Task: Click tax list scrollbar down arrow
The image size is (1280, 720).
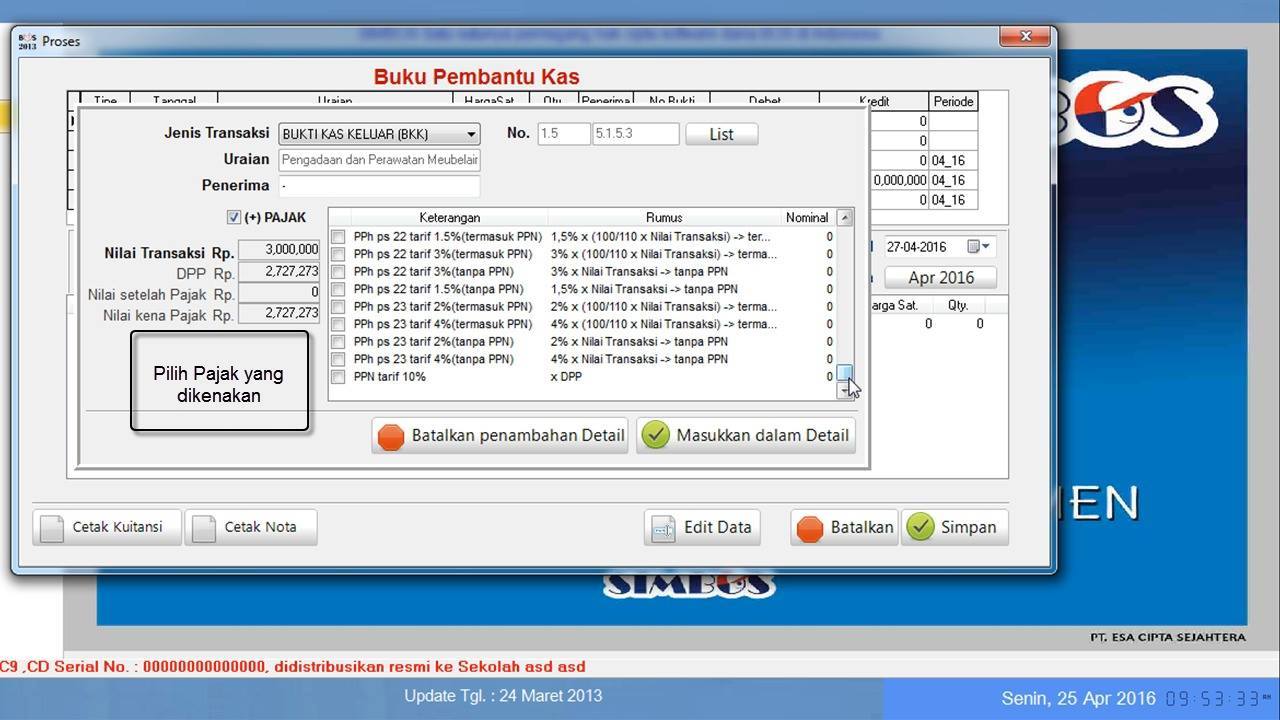Action: pos(845,391)
